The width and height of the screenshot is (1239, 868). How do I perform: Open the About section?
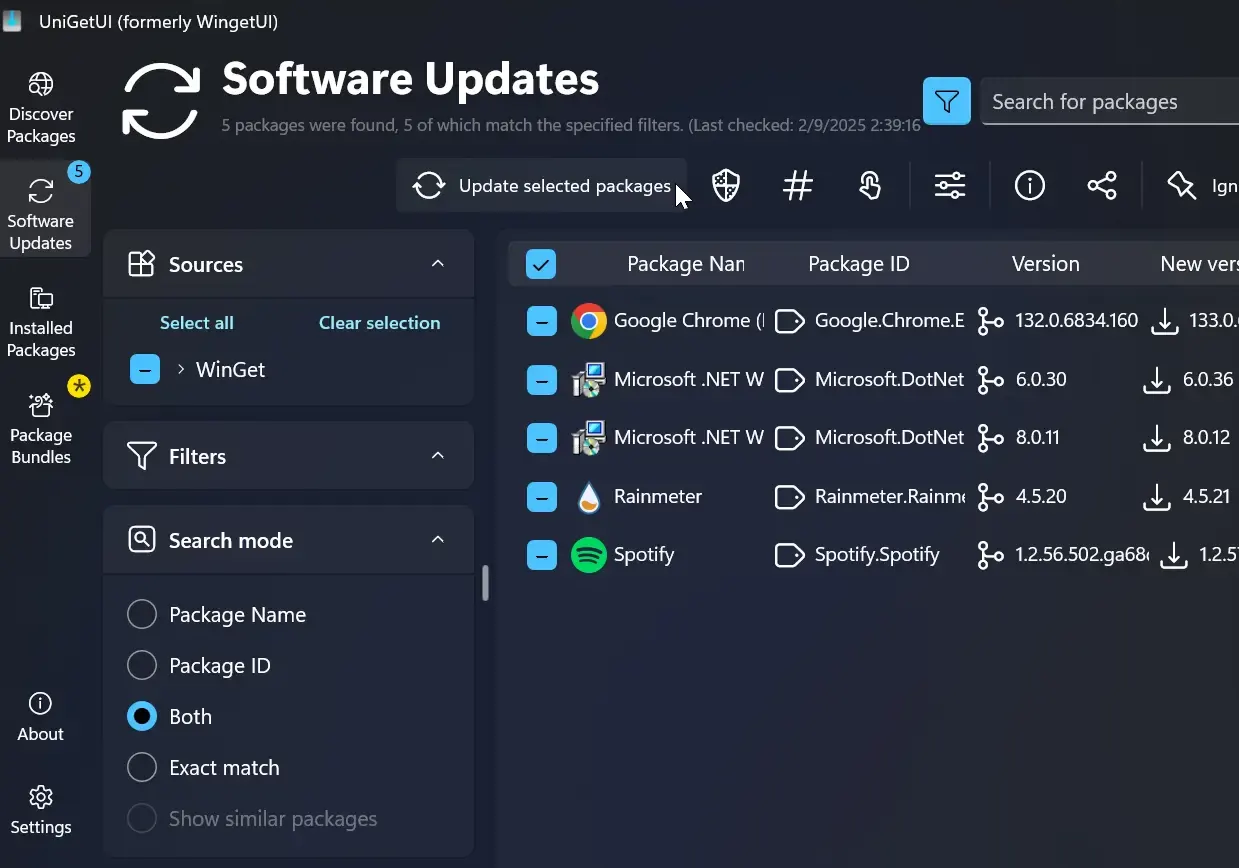[40, 717]
